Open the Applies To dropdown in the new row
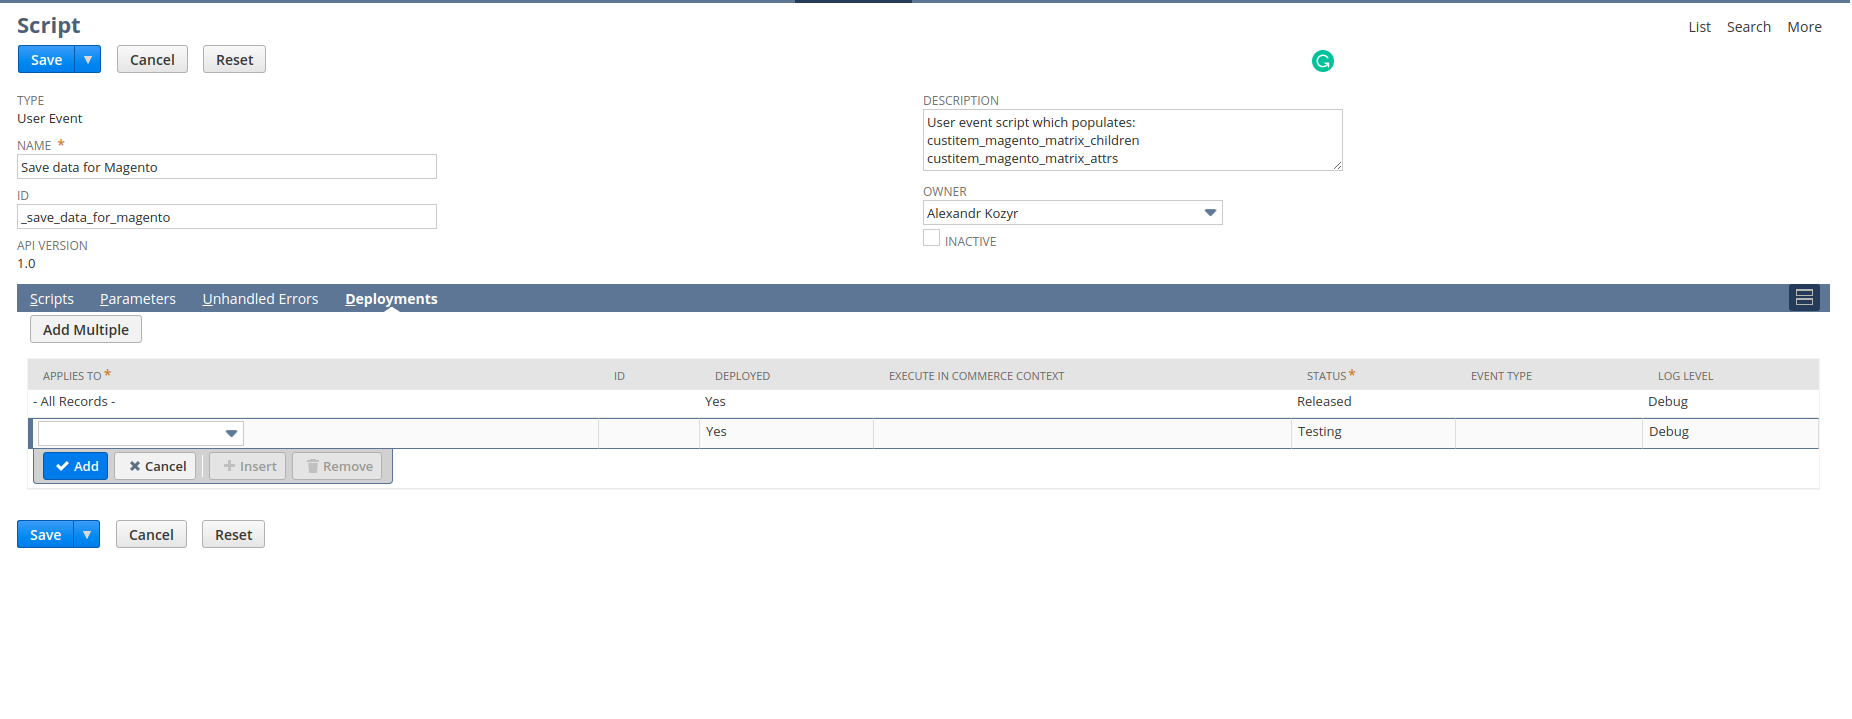This screenshot has height=719, width=1852. point(231,434)
